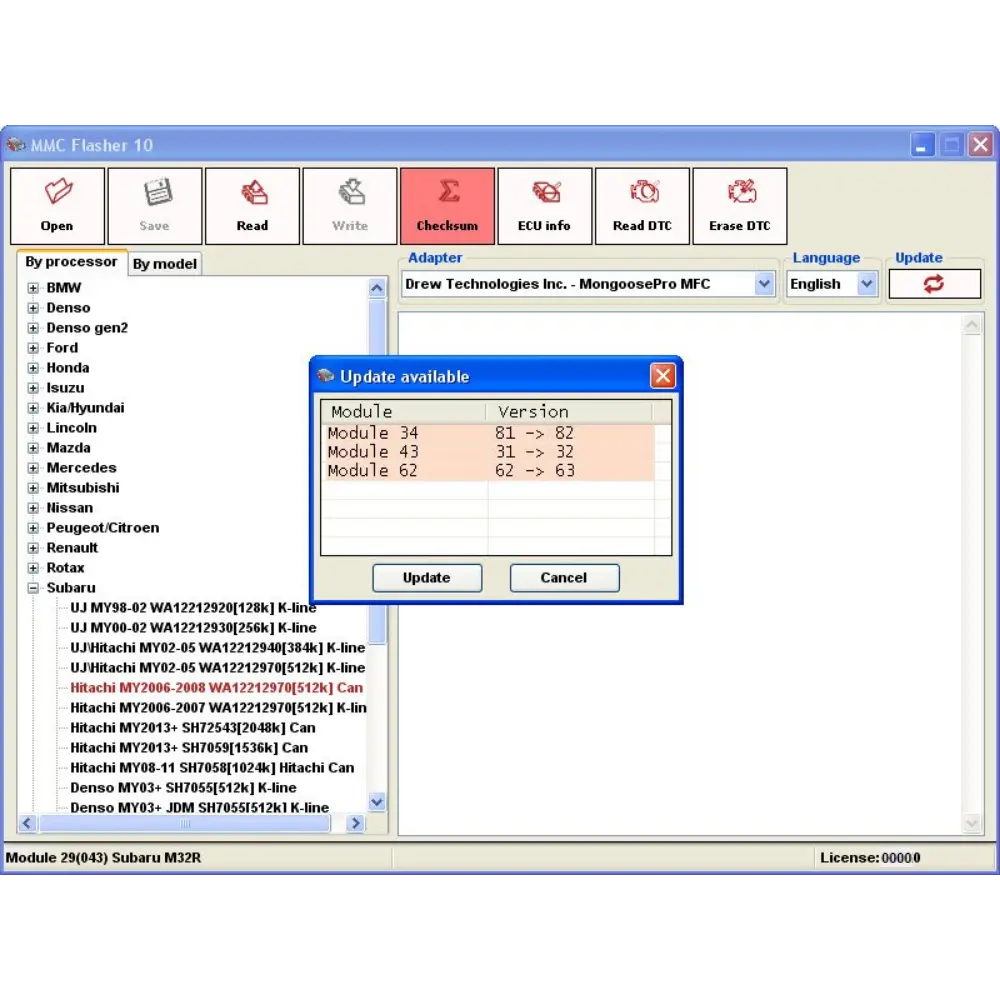Expand the Denso gen2 node
The height and width of the screenshot is (1000, 1000).
[x=33, y=328]
